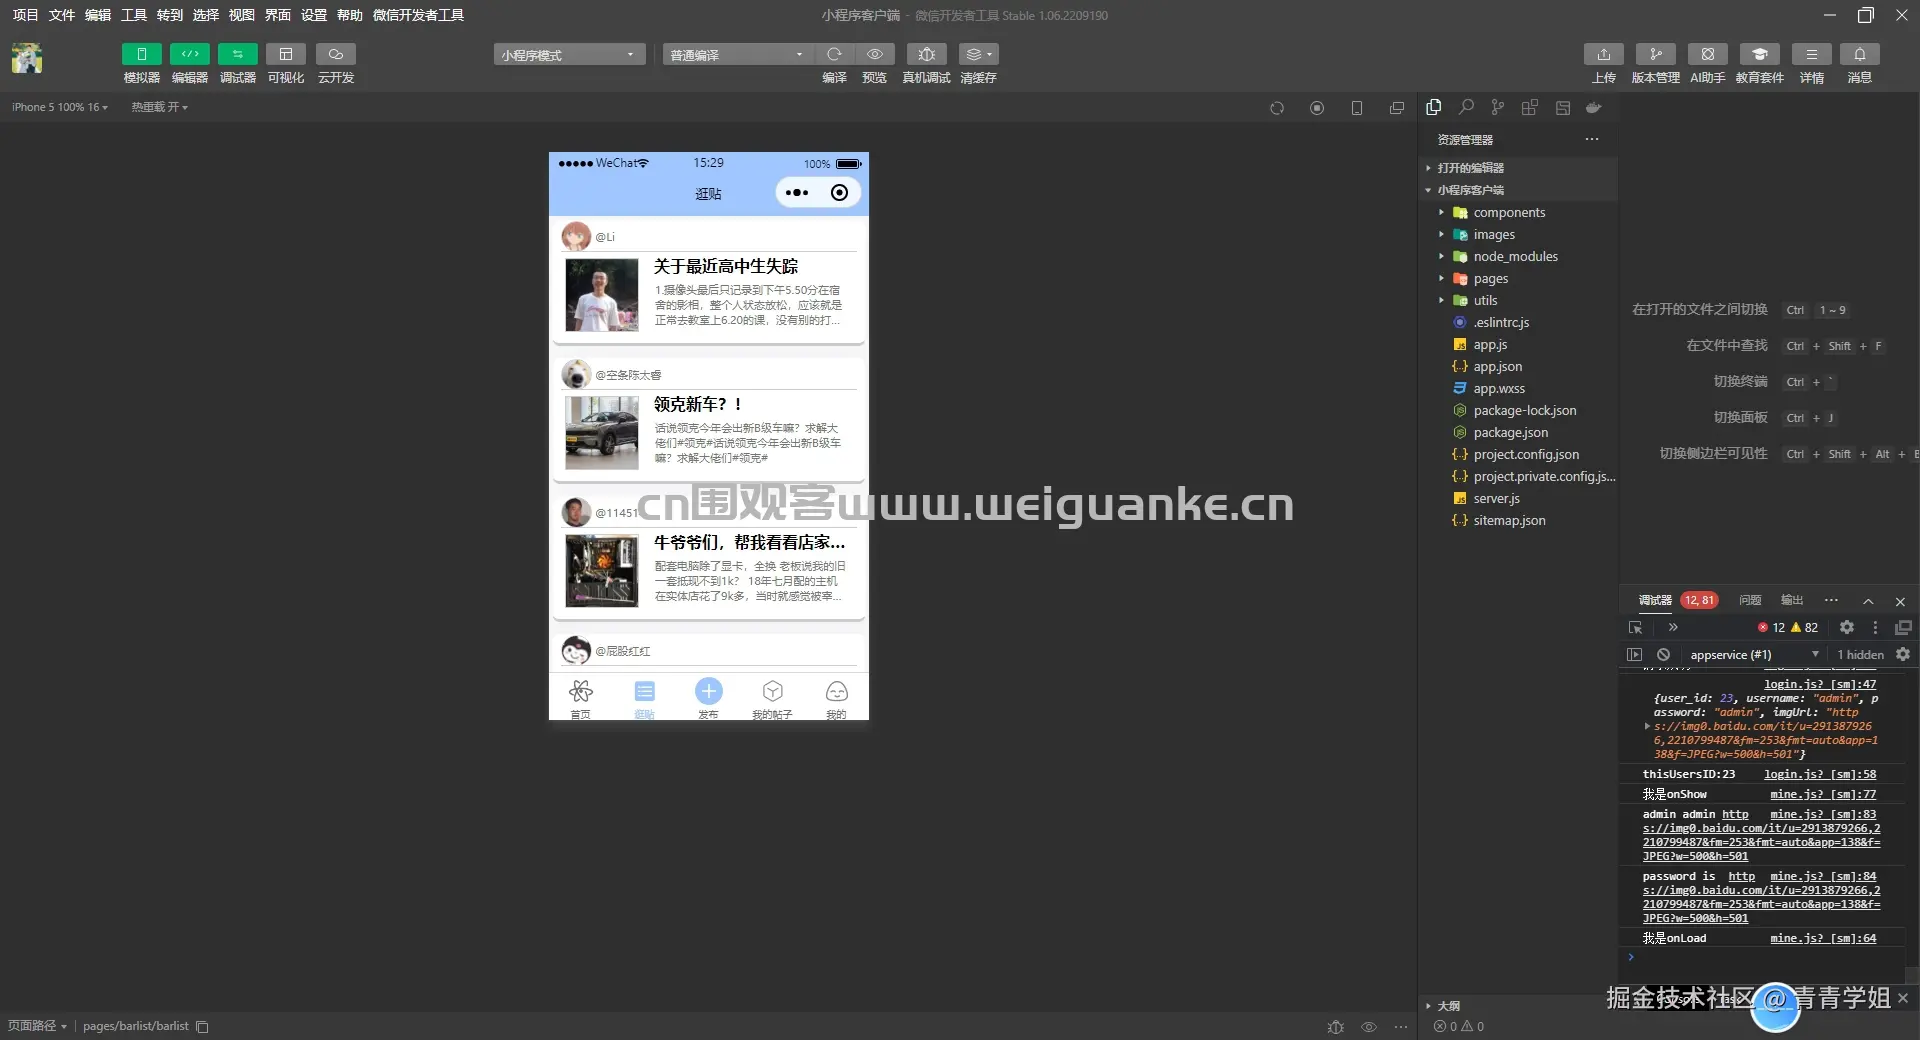Open the 文件 menu
This screenshot has height=1040, width=1920.
(x=61, y=15)
